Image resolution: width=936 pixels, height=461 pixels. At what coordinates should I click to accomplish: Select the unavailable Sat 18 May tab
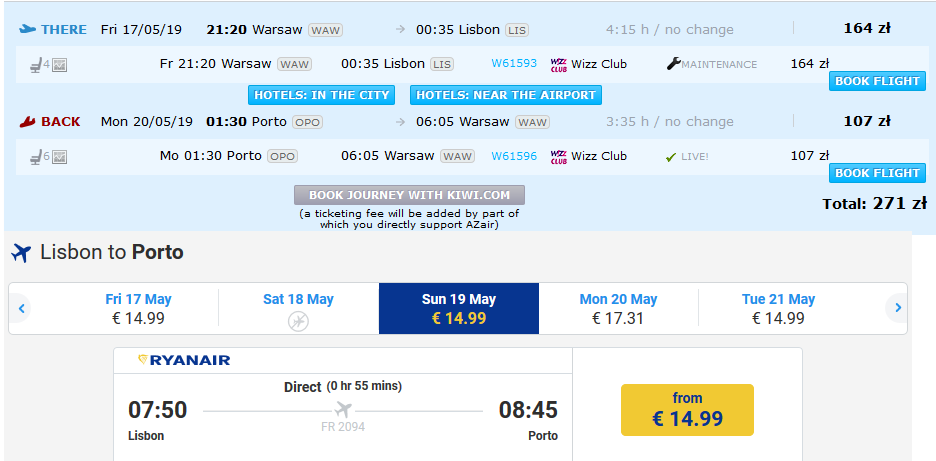point(298,309)
